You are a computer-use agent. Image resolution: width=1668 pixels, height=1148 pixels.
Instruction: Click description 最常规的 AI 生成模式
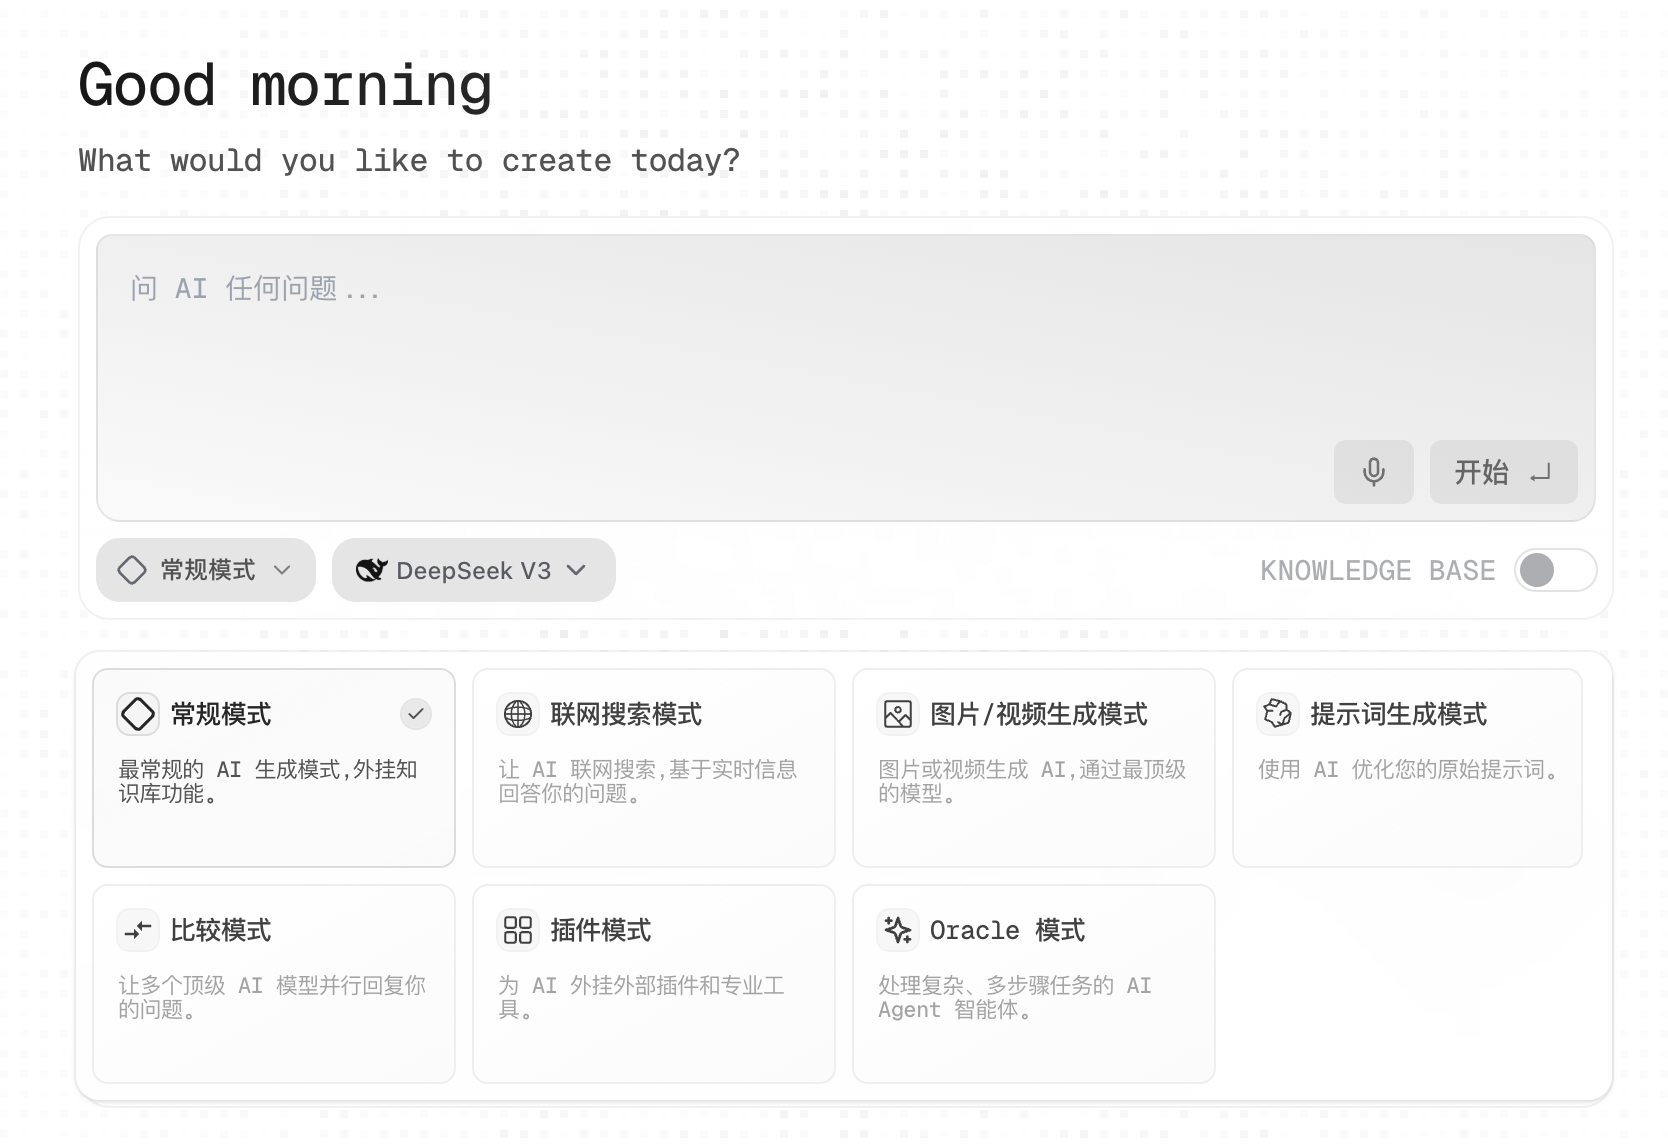click(268, 781)
